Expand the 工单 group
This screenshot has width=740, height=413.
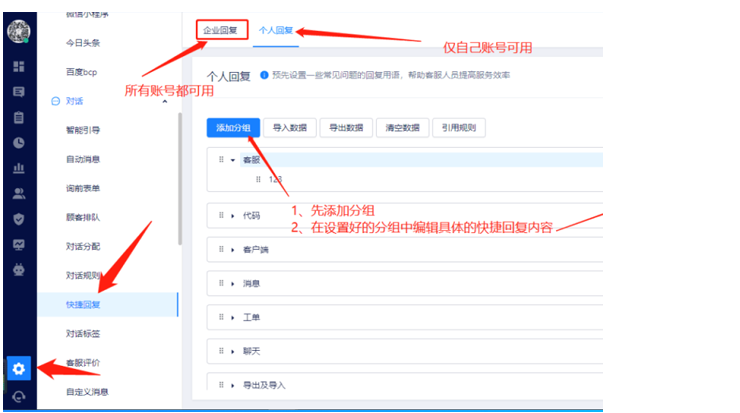232,318
